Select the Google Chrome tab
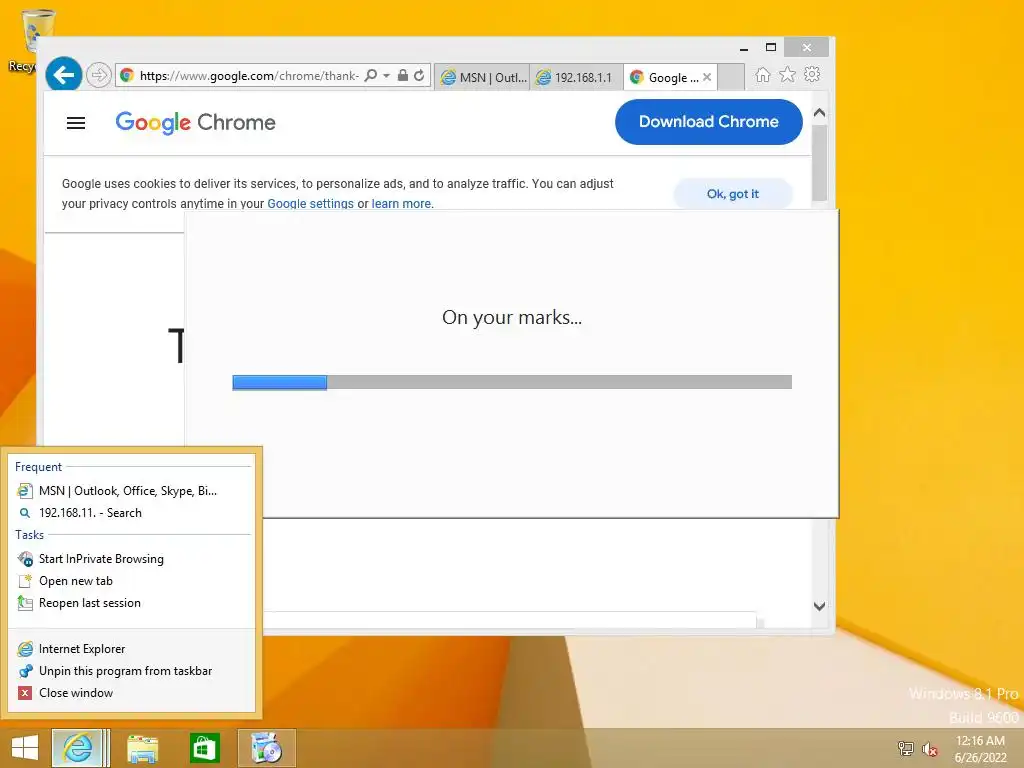Image resolution: width=1024 pixels, height=768 pixels. tap(665, 77)
